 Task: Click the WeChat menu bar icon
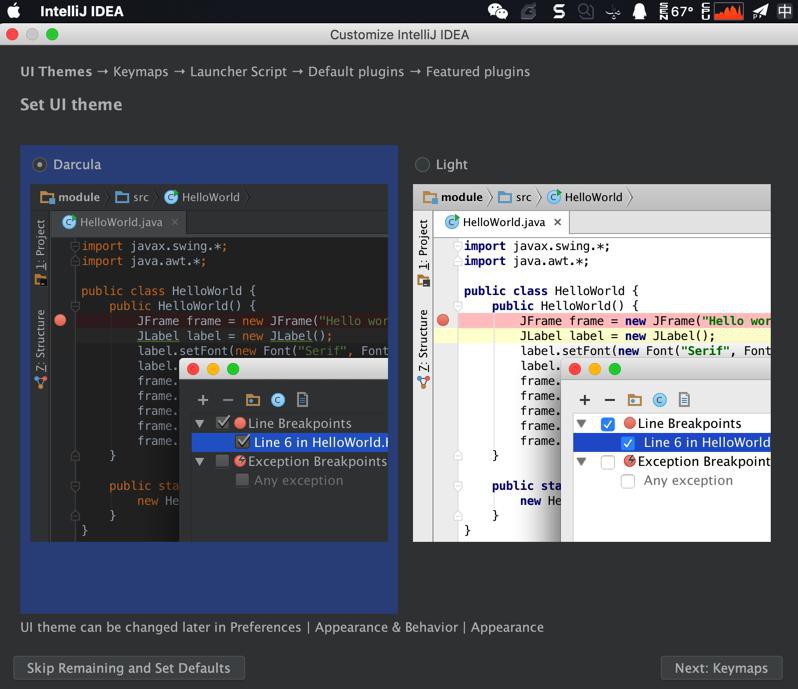tap(497, 11)
